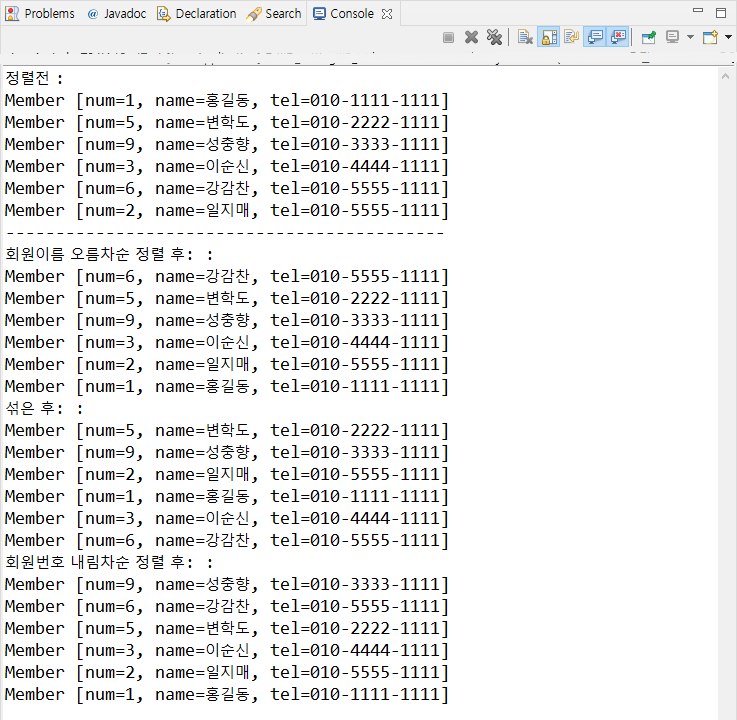737x720 pixels.
Task: Switch to the Problems tab
Action: tap(39, 14)
